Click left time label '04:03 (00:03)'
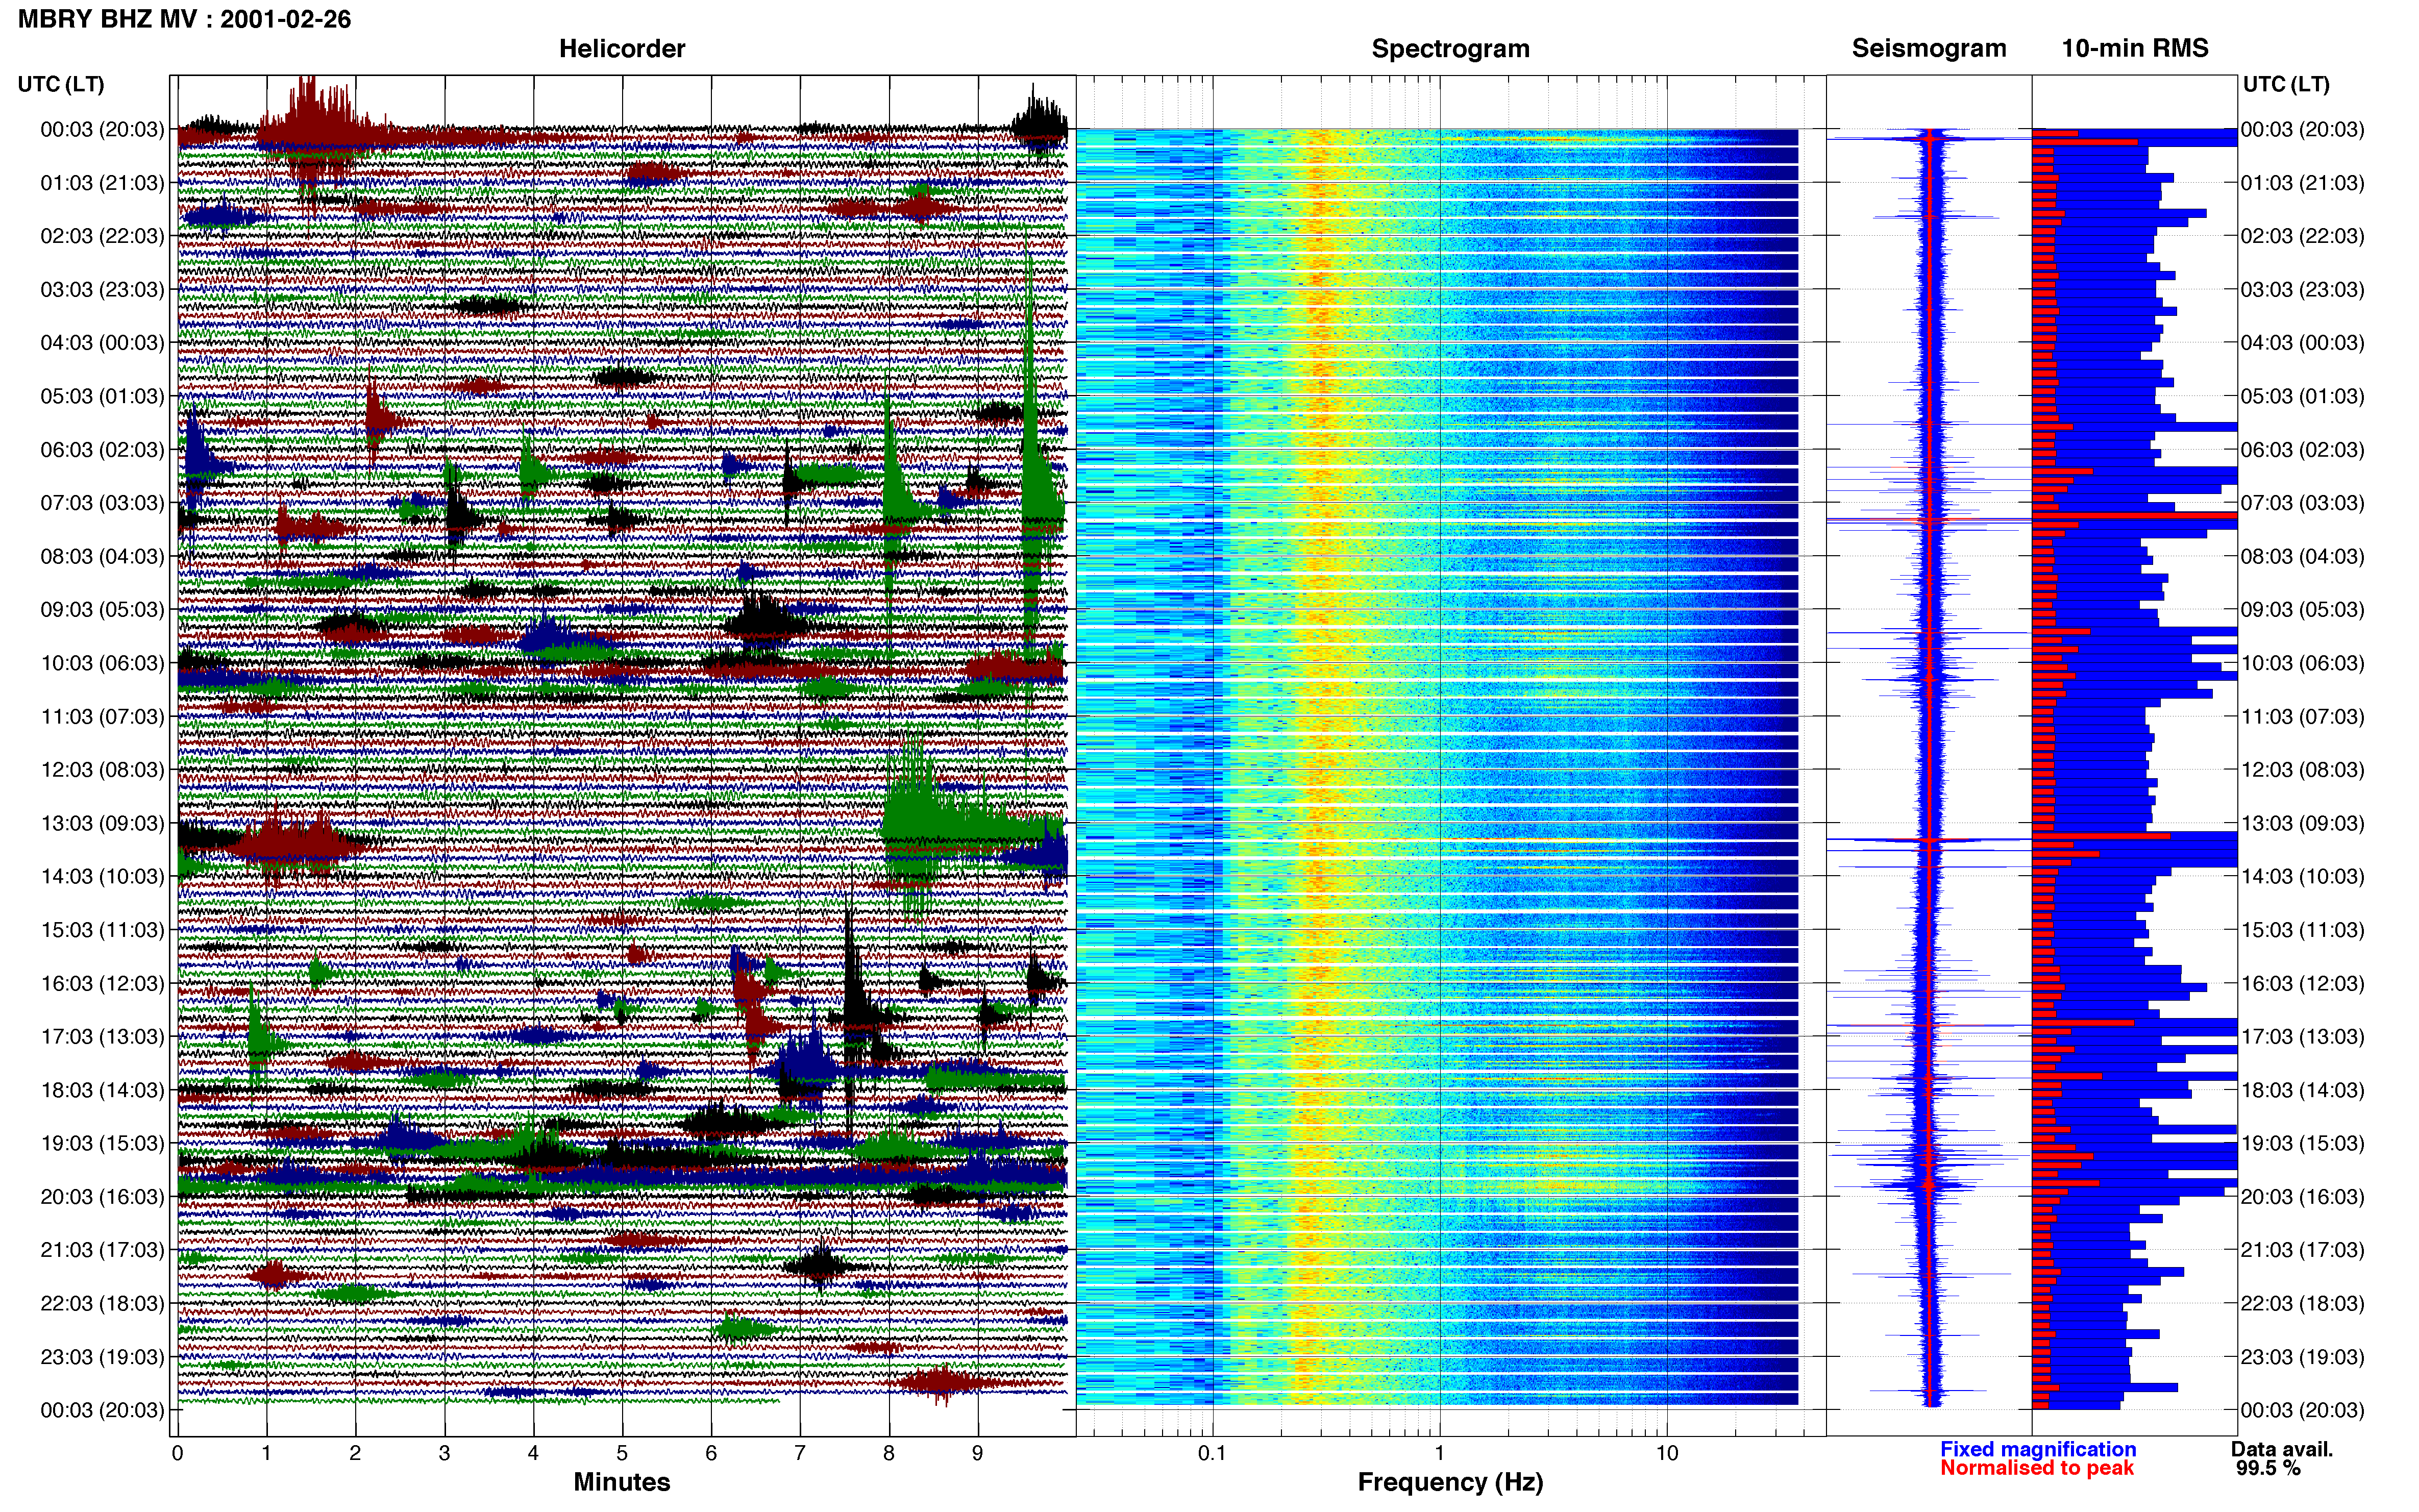Screen dimensions: 2419x1512 [102, 343]
